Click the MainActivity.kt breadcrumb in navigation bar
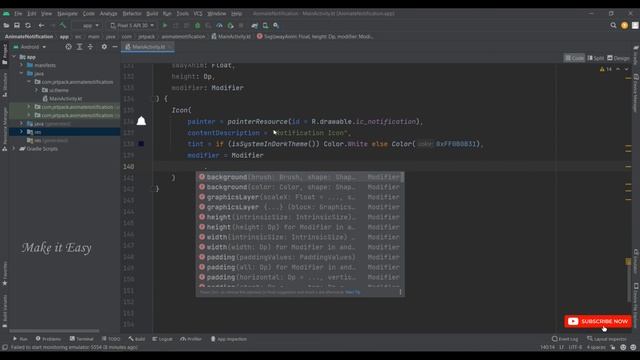The width and height of the screenshot is (640, 360). coord(231,36)
